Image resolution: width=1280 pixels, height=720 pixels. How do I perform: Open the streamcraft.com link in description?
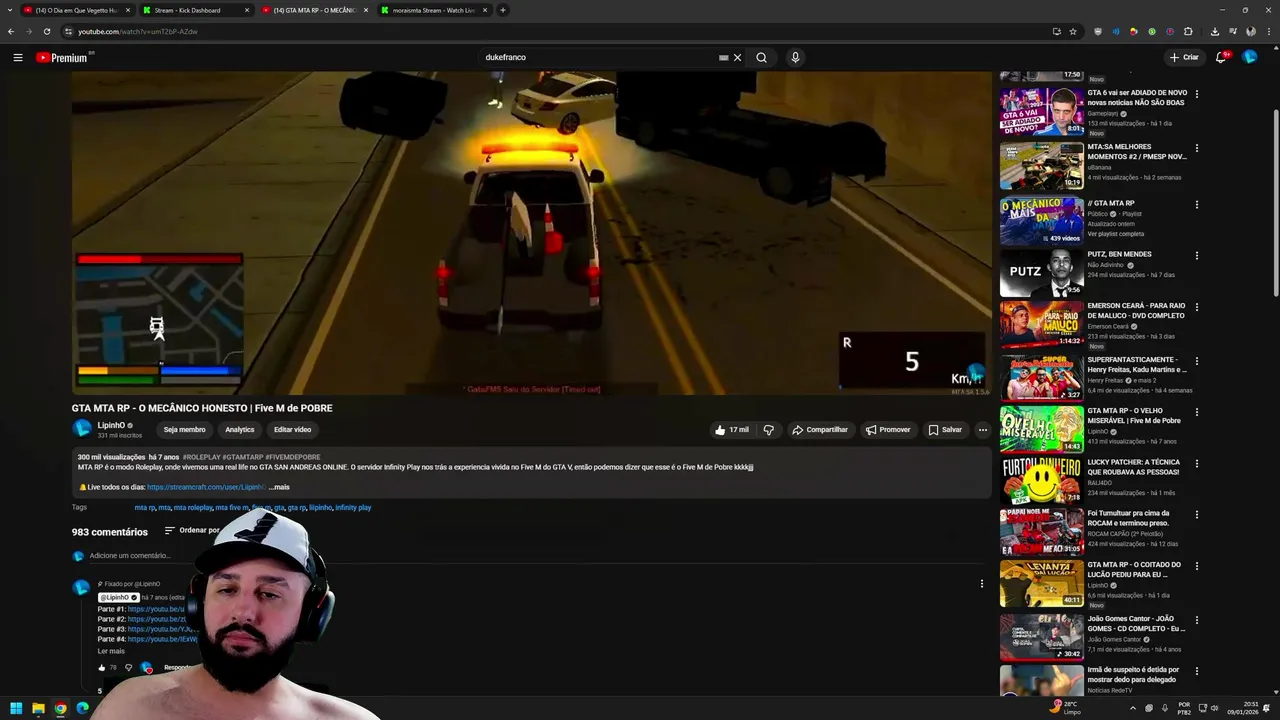tap(205, 487)
